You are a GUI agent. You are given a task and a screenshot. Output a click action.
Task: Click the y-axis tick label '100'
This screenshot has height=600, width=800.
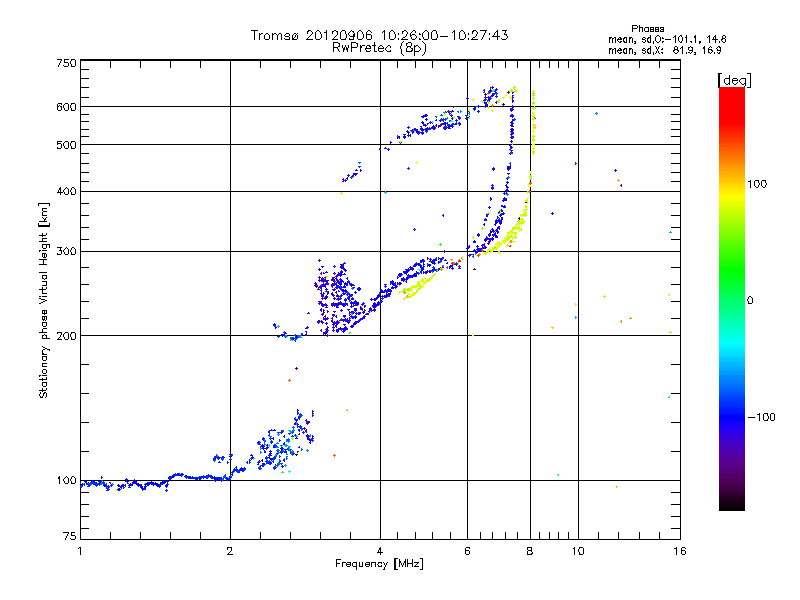click(x=66, y=480)
